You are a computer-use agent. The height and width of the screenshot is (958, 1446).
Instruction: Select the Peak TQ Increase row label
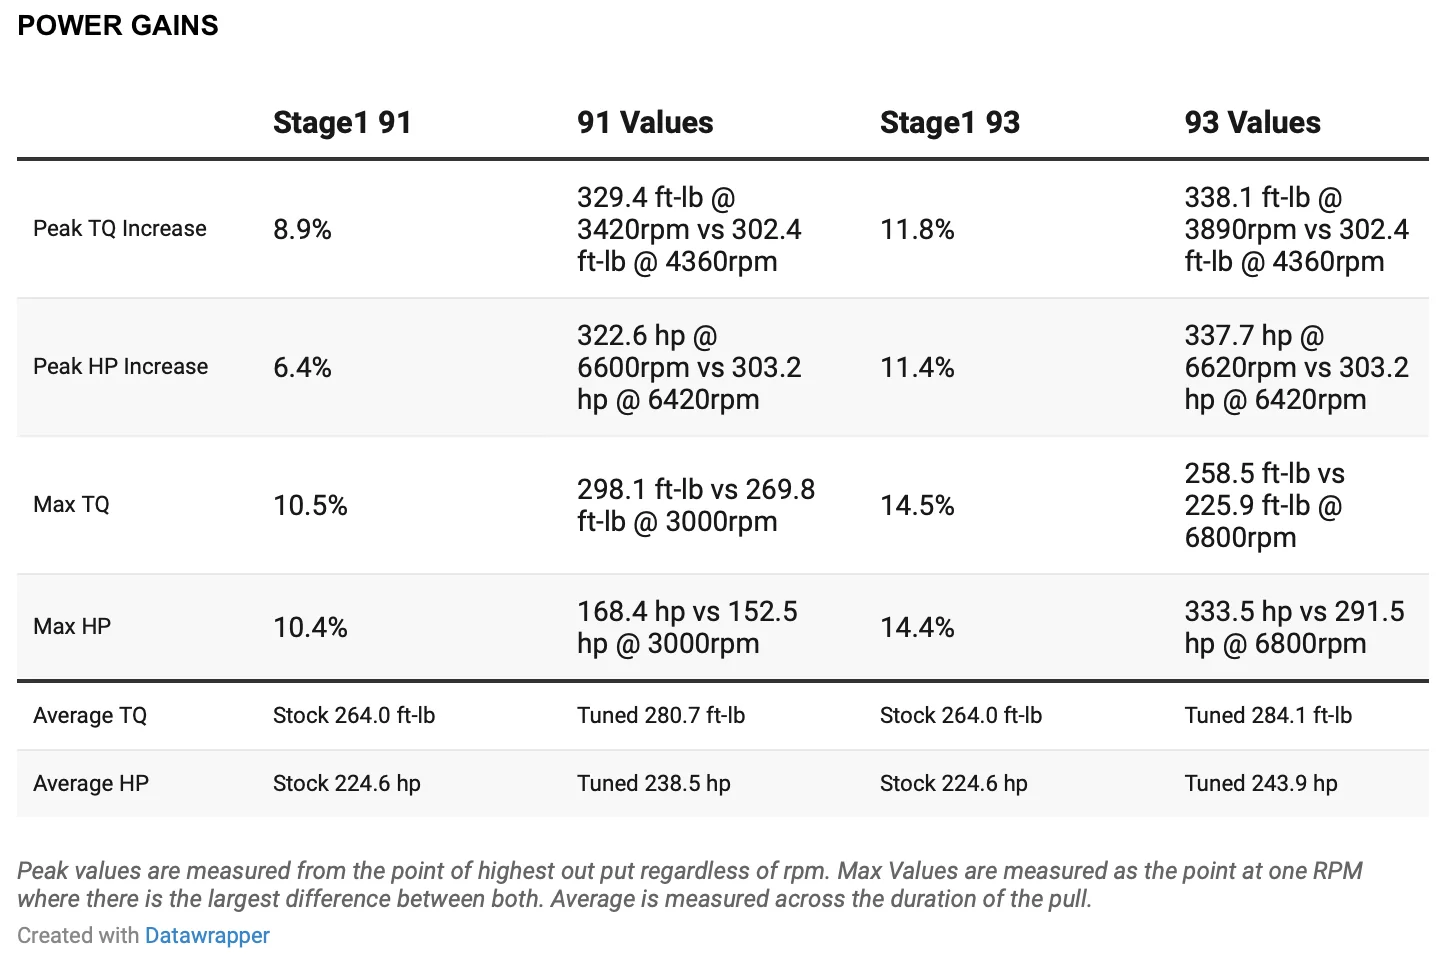(120, 229)
